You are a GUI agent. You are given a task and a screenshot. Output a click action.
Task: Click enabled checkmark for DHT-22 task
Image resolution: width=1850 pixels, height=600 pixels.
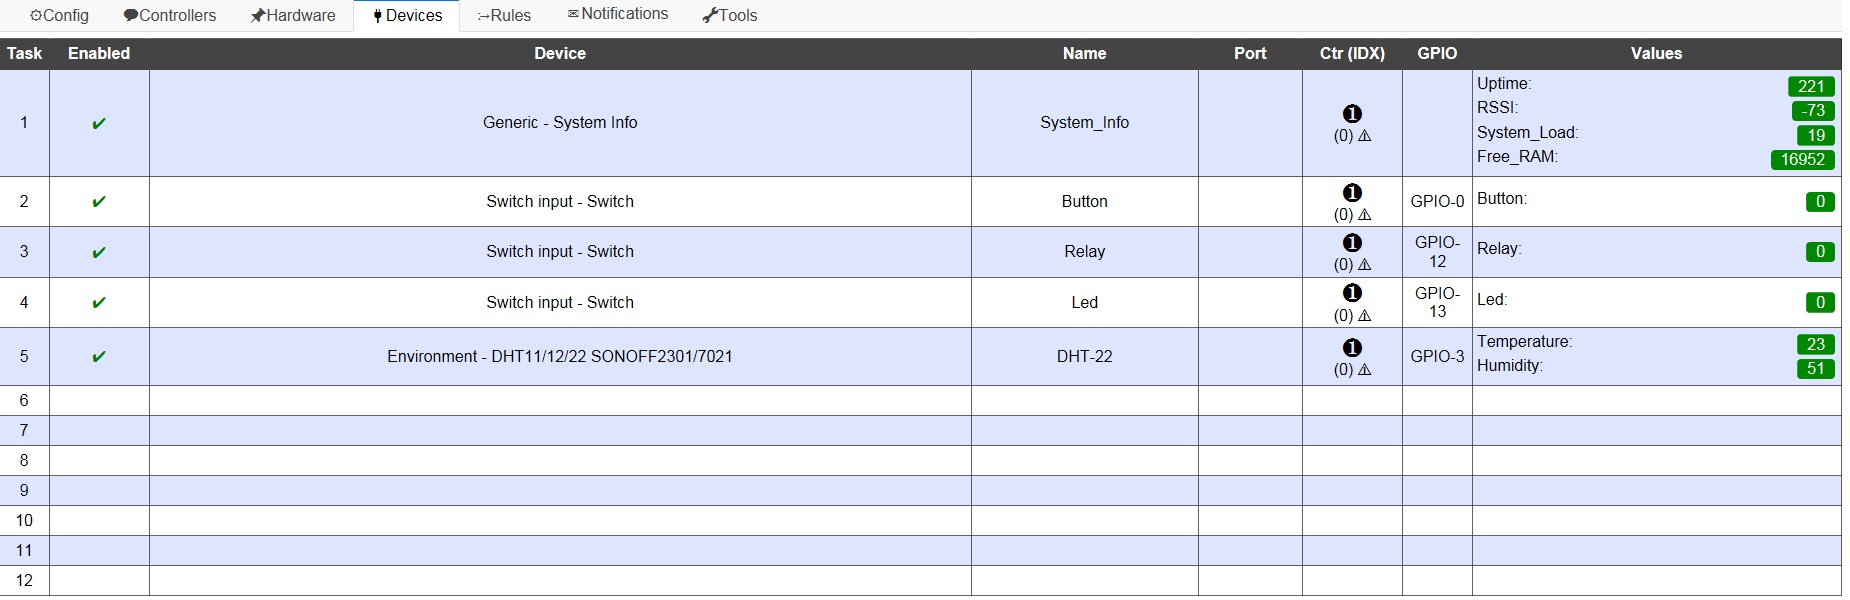[99, 357]
